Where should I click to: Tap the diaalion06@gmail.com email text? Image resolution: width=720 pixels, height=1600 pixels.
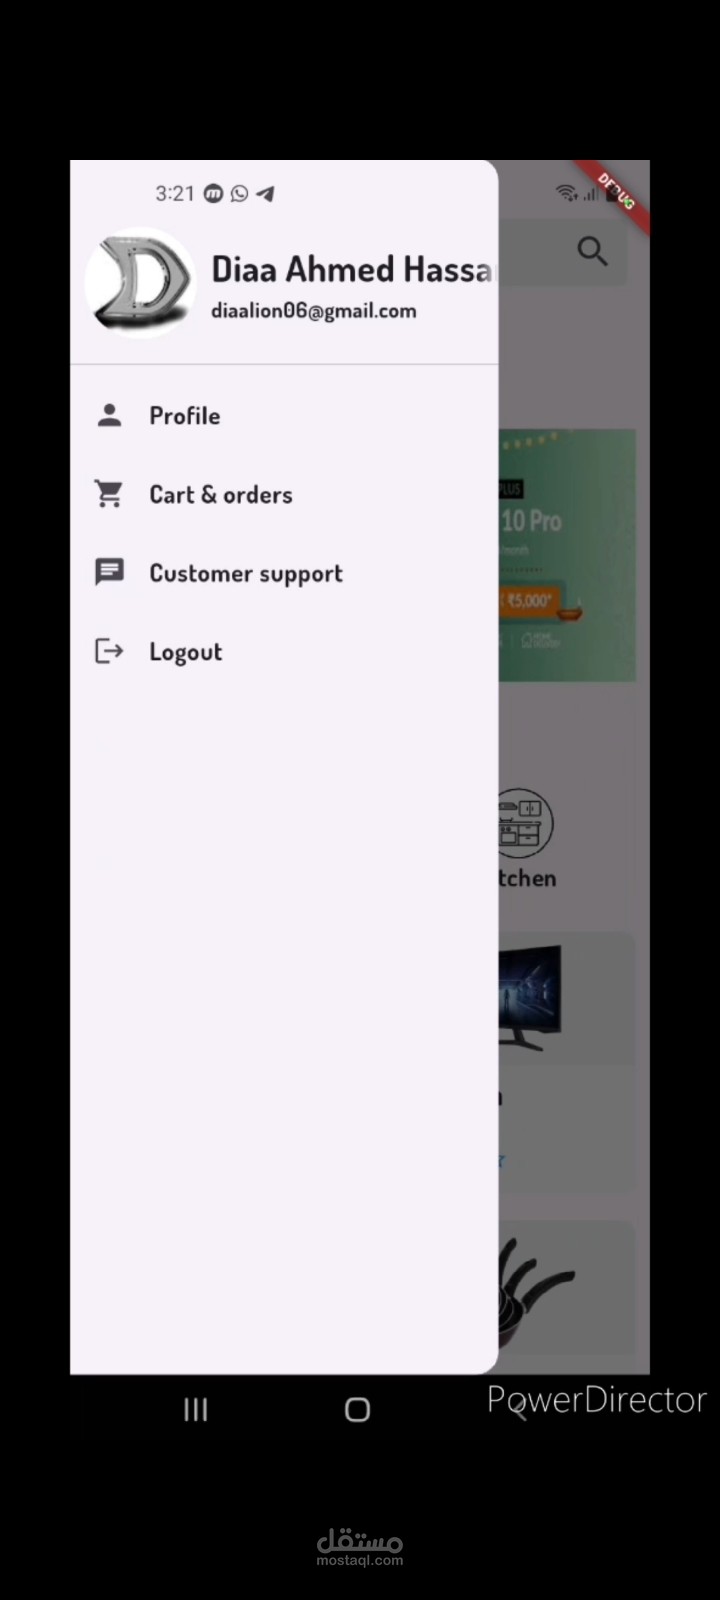[x=313, y=311]
